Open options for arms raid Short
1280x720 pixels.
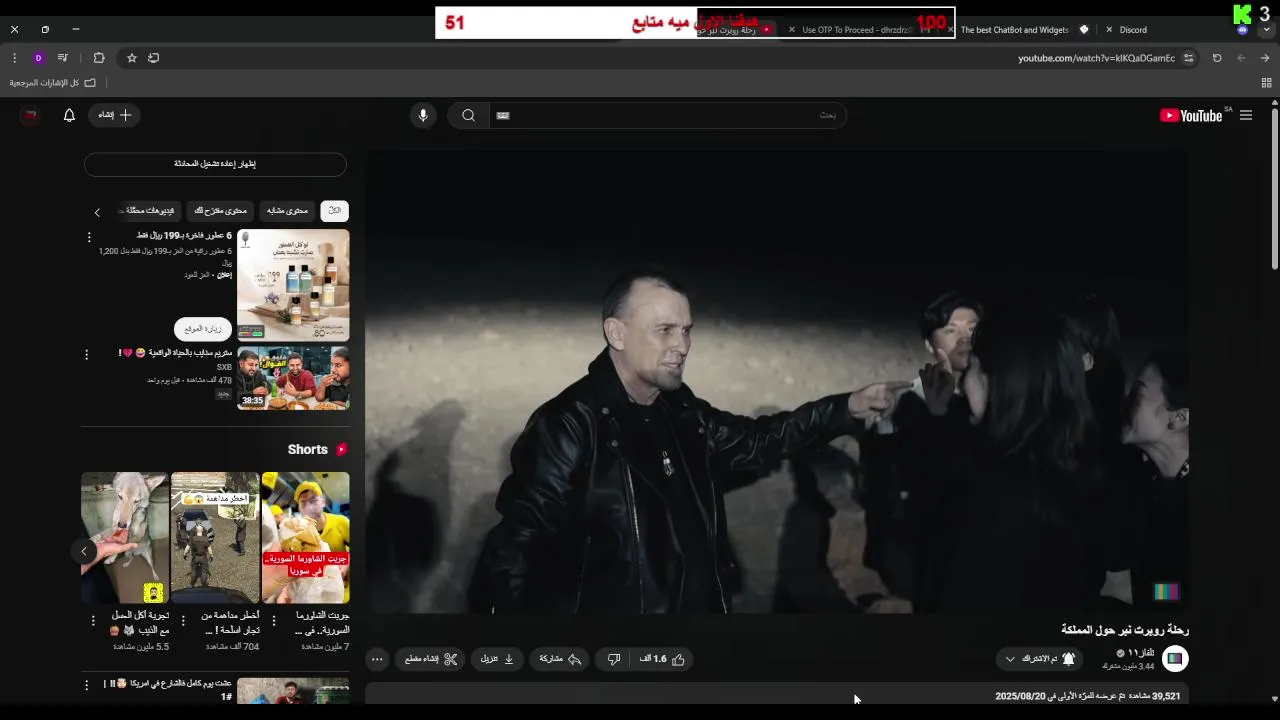(183, 621)
